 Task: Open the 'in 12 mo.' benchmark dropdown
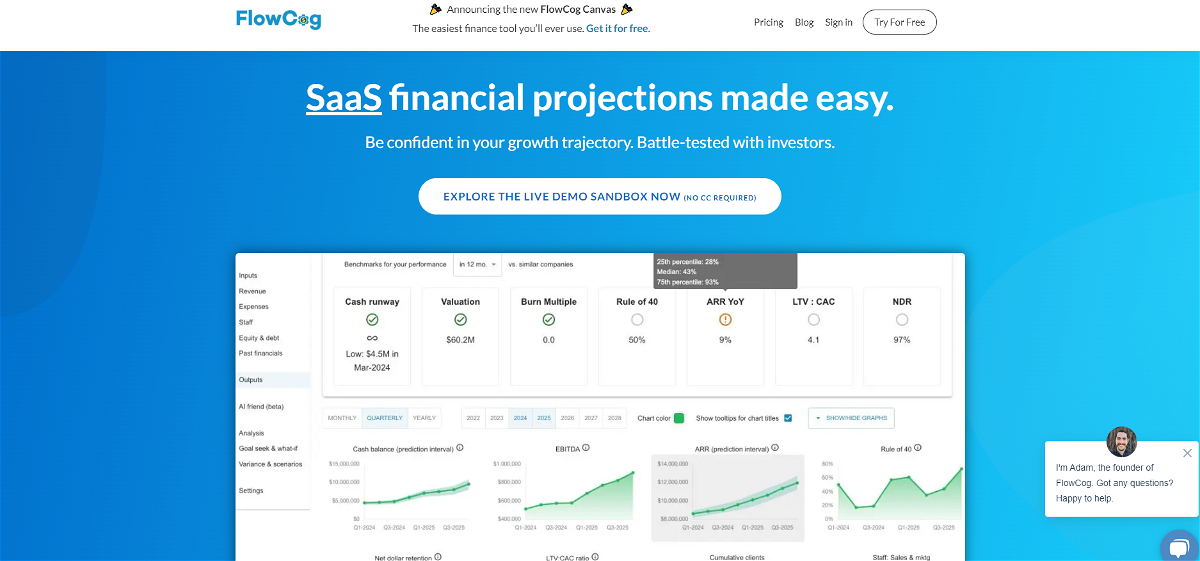tap(478, 264)
